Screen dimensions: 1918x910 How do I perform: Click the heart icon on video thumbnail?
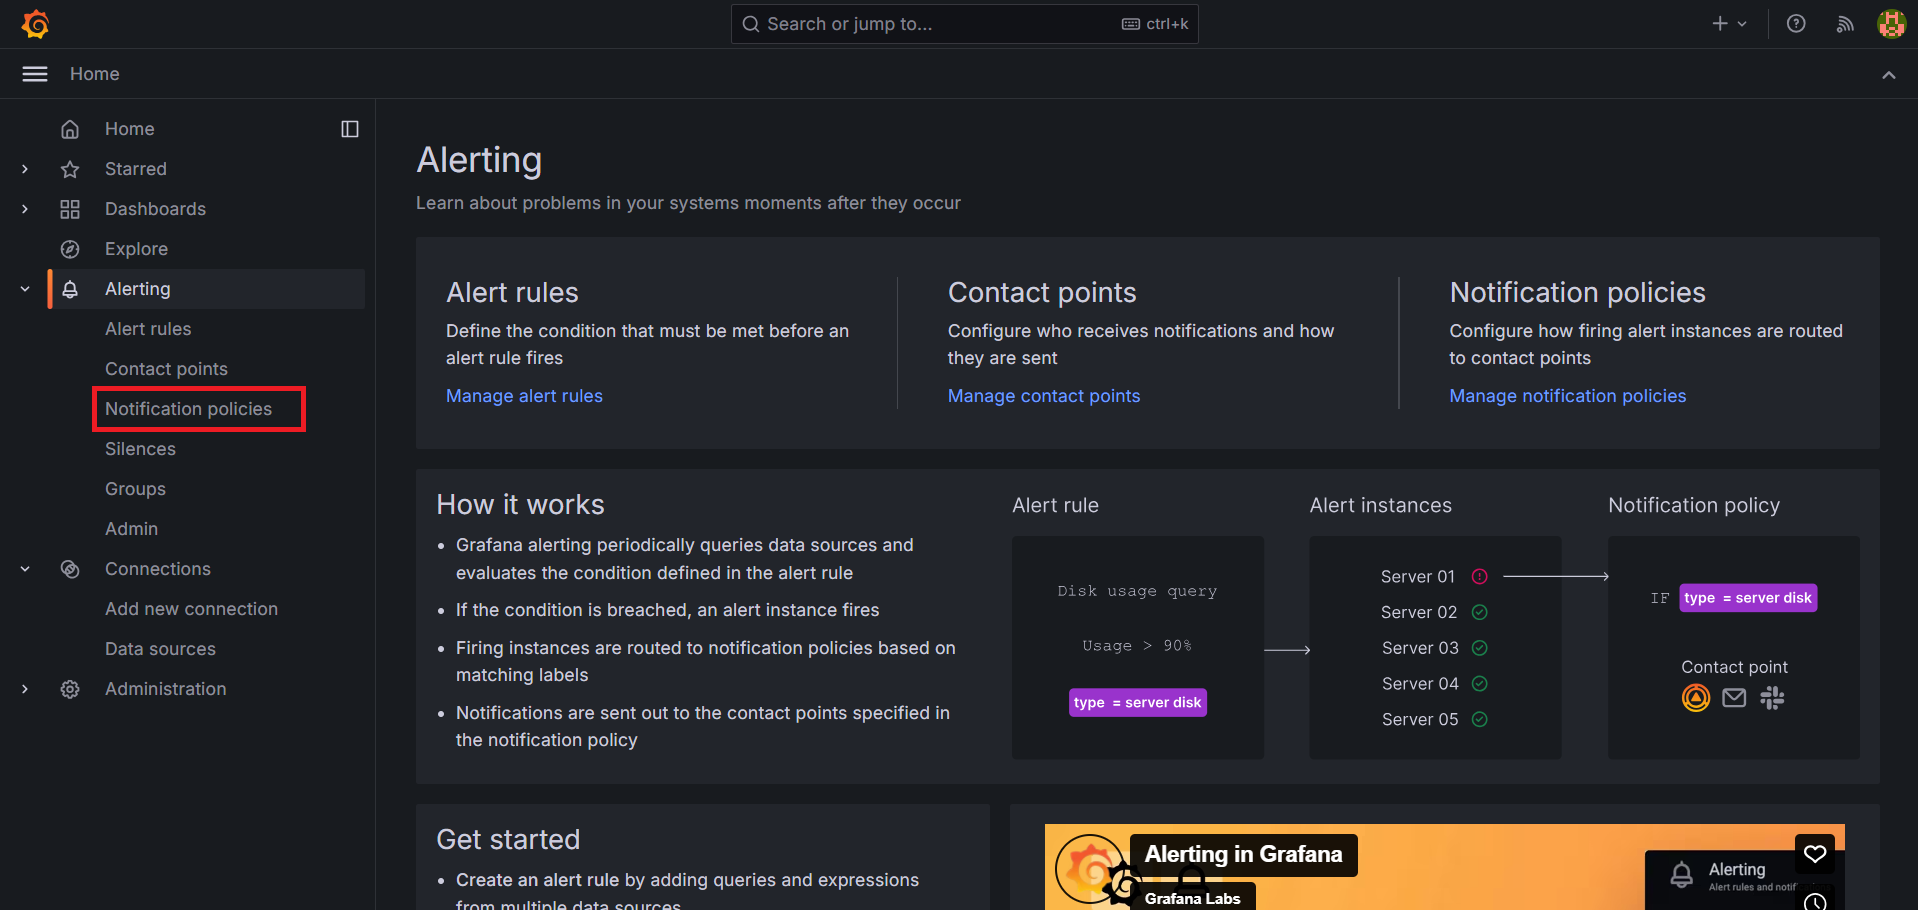(1814, 853)
